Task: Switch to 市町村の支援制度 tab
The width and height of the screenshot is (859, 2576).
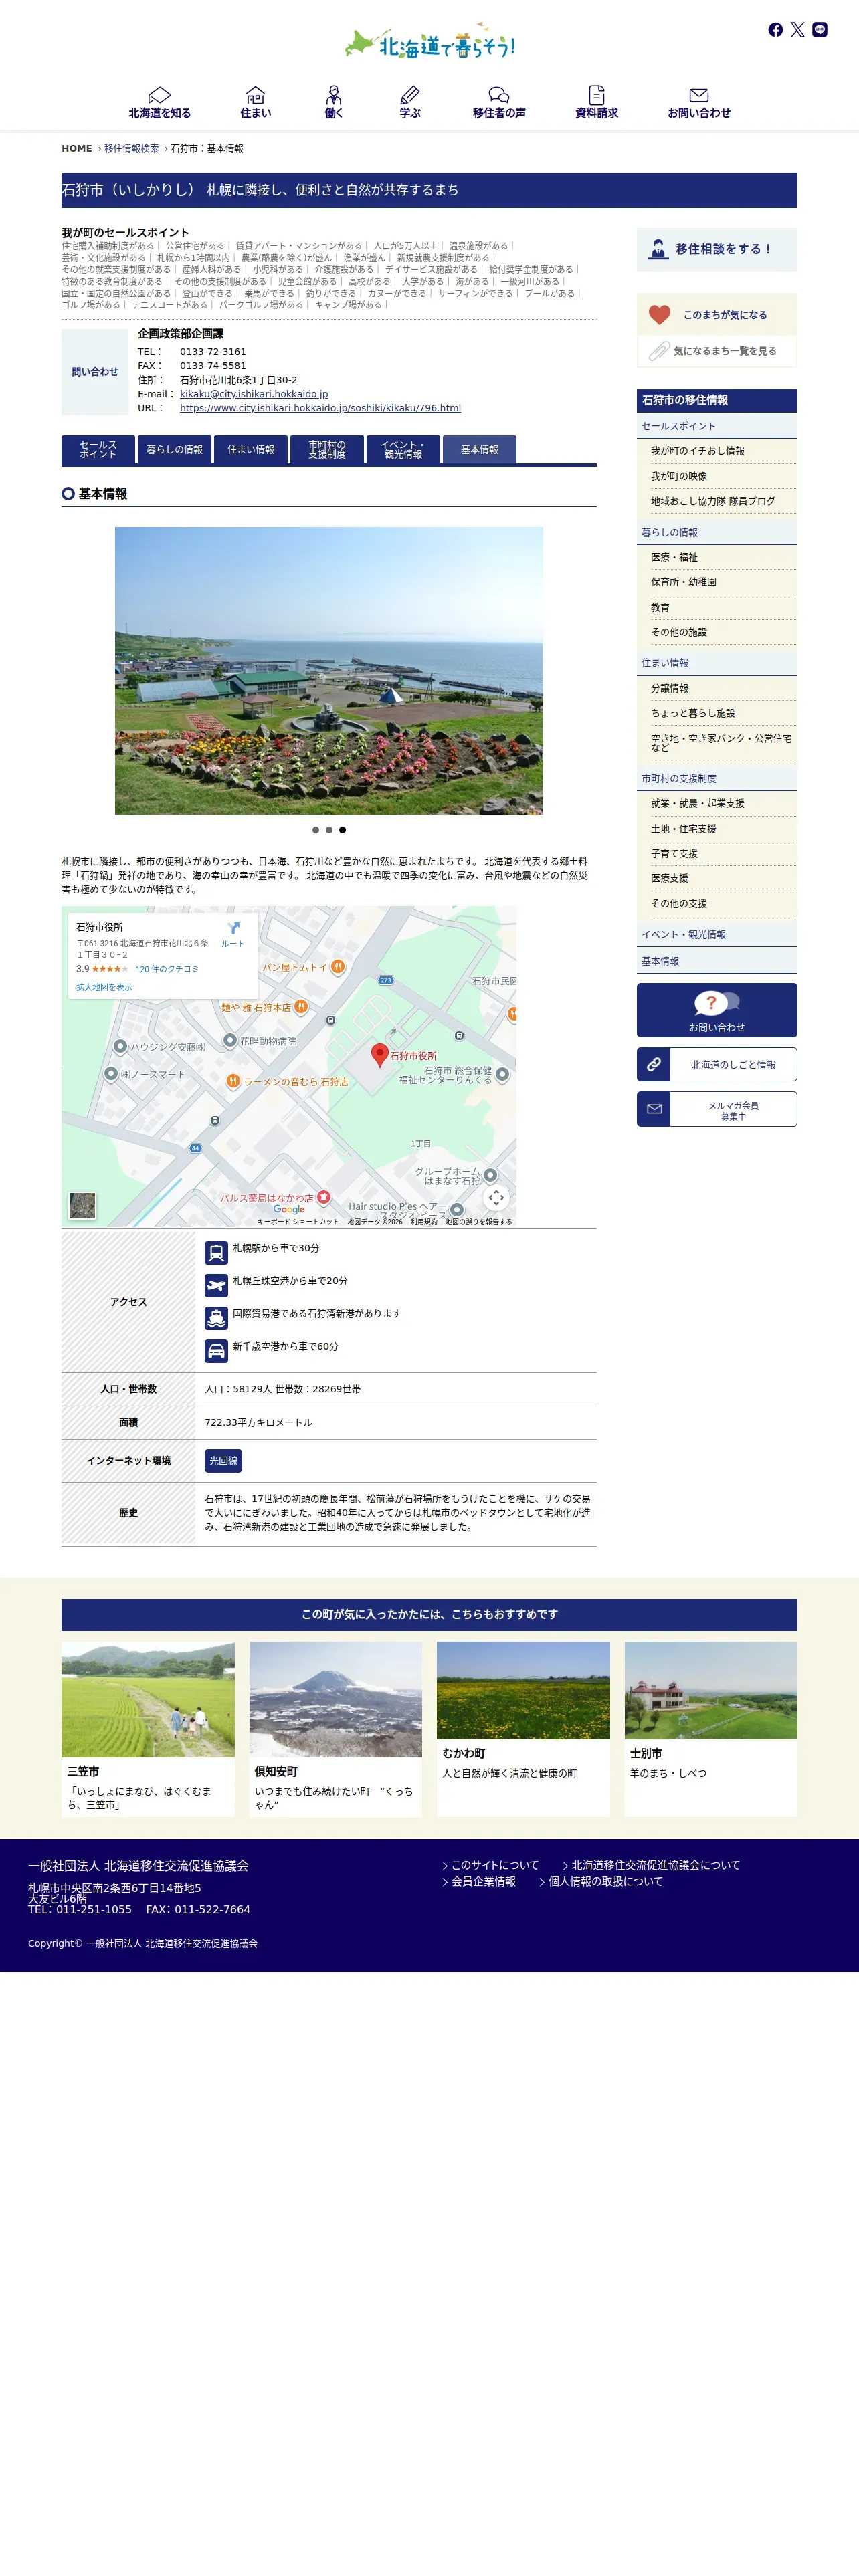Action: tap(327, 450)
